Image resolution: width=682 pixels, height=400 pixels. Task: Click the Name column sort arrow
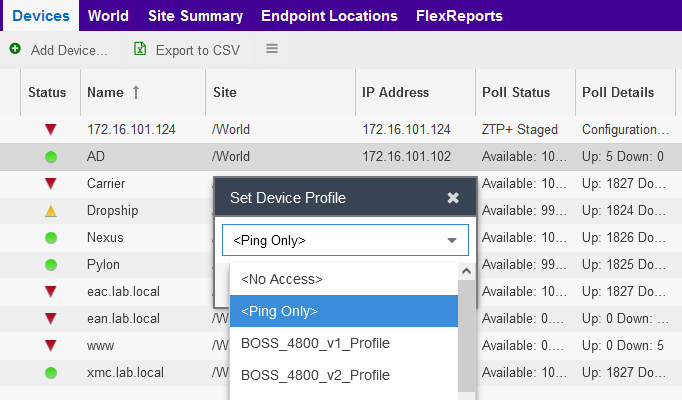tap(136, 92)
